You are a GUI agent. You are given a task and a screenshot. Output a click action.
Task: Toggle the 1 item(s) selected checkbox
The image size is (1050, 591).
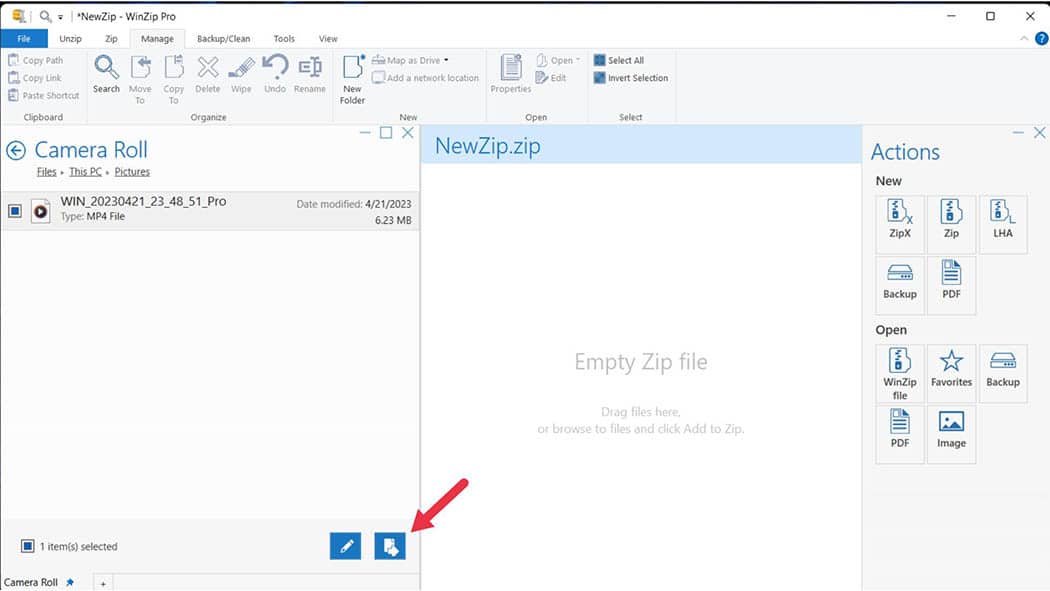click(x=27, y=546)
